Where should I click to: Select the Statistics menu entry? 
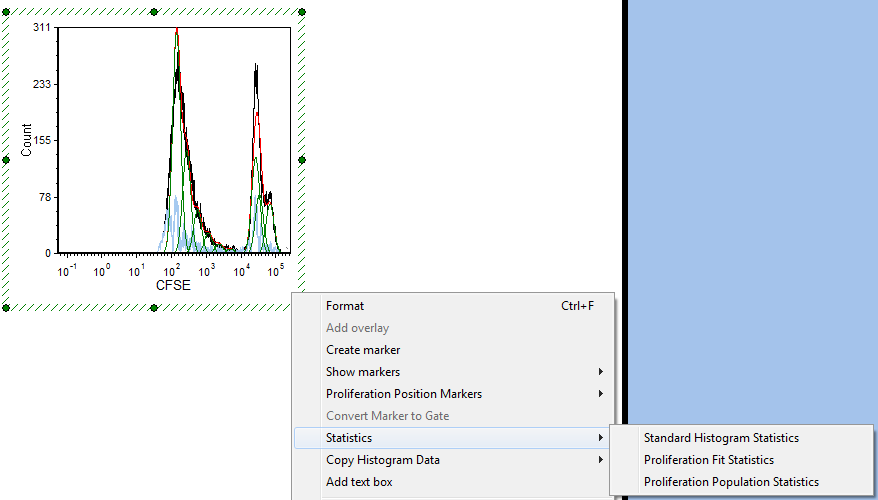454,438
